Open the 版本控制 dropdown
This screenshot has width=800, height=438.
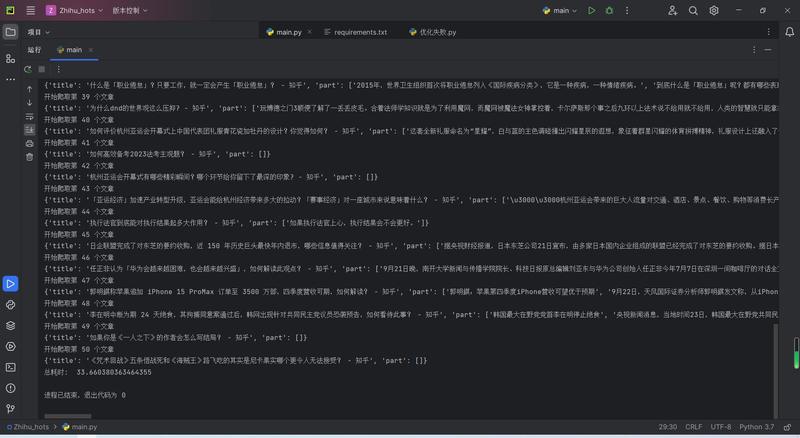[x=130, y=10]
